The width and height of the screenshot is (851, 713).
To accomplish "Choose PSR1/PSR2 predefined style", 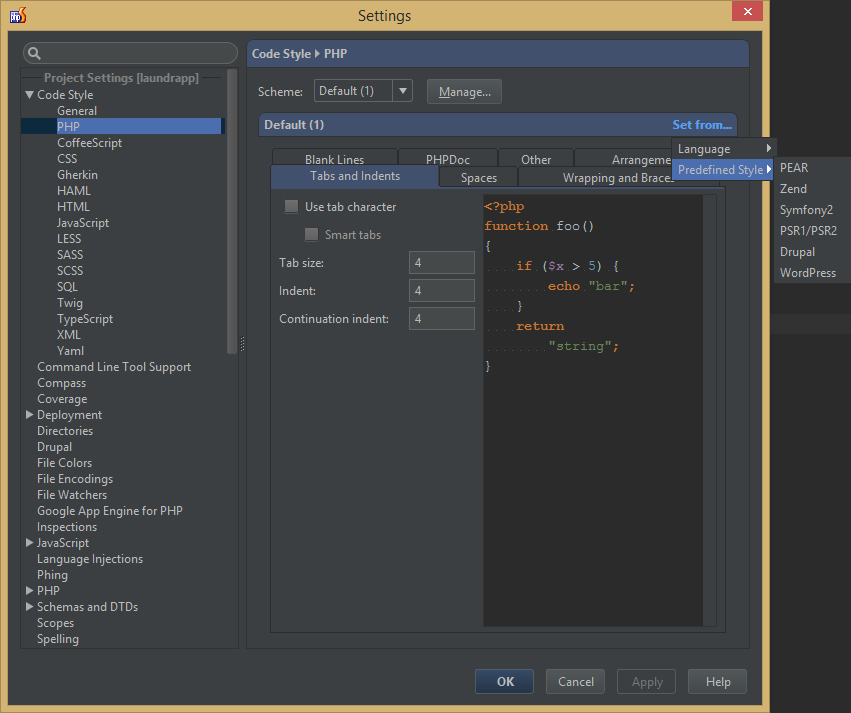I will [x=808, y=231].
